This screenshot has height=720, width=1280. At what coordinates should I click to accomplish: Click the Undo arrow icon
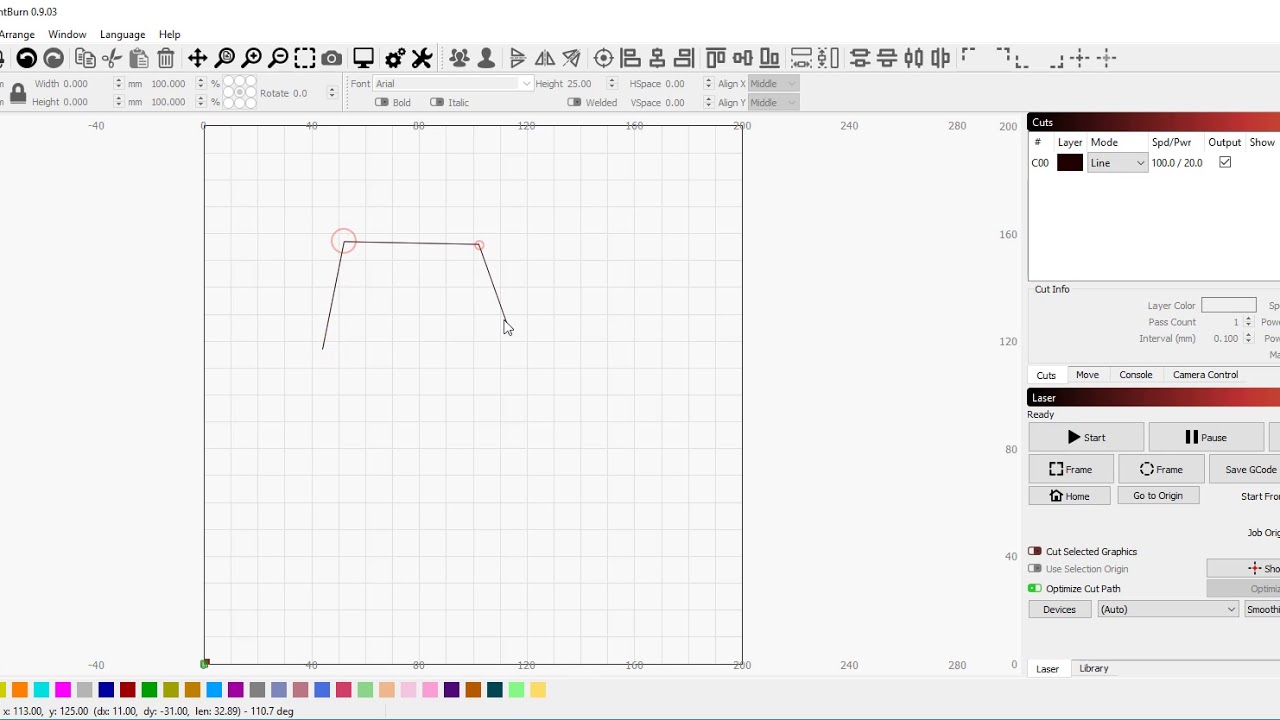pos(27,59)
